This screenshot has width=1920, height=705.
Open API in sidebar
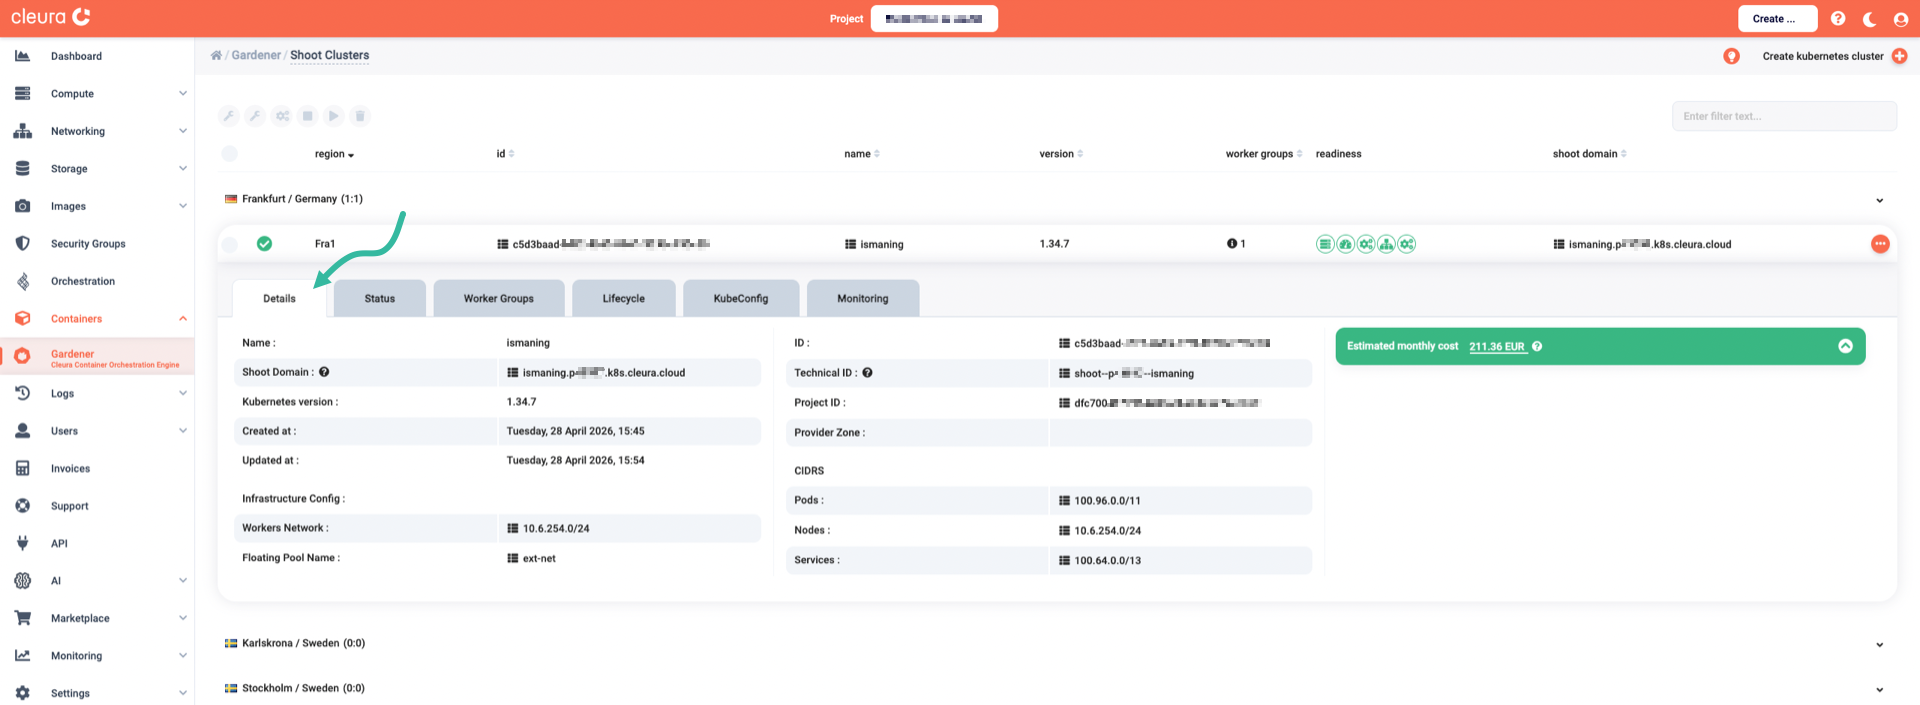[x=97, y=544]
